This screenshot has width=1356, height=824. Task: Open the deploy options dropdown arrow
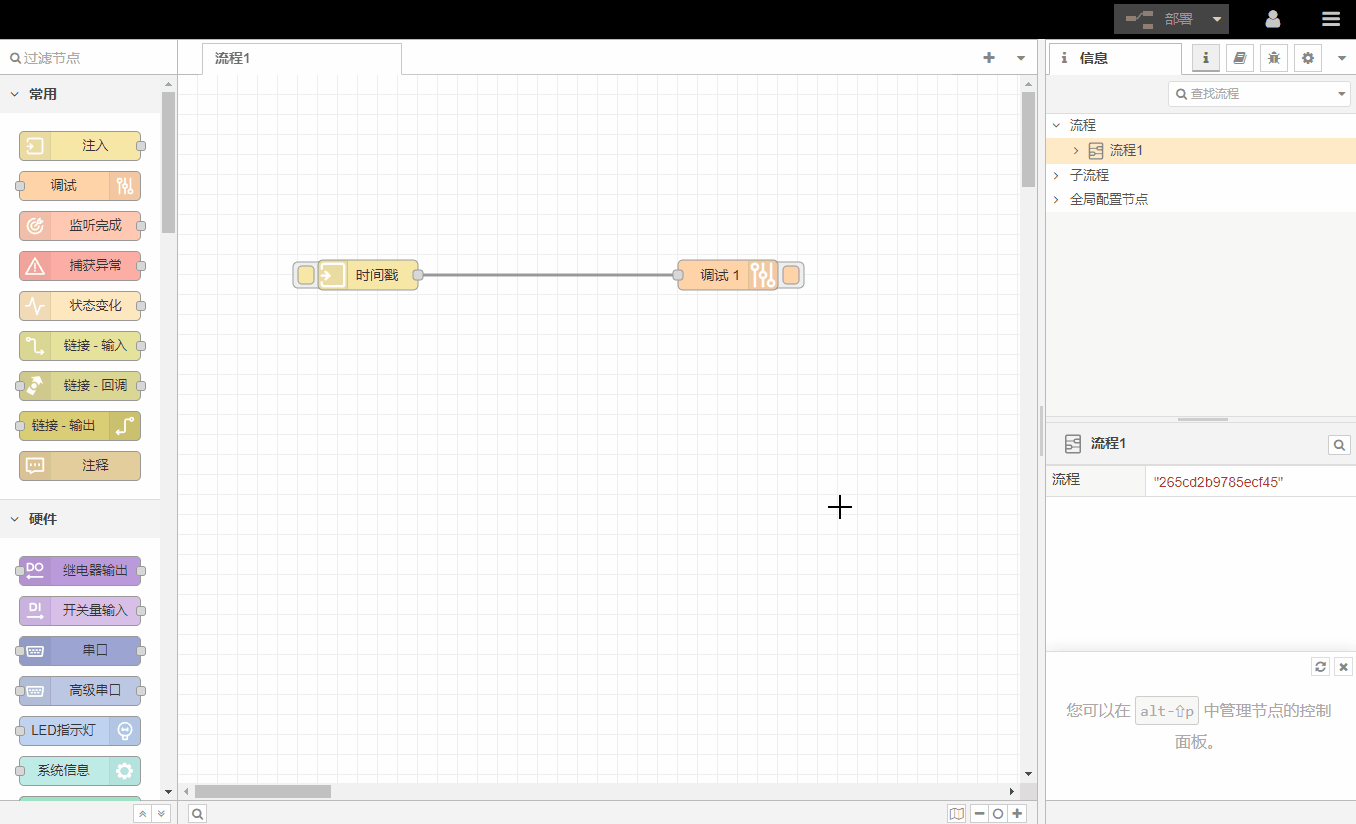(1217, 19)
